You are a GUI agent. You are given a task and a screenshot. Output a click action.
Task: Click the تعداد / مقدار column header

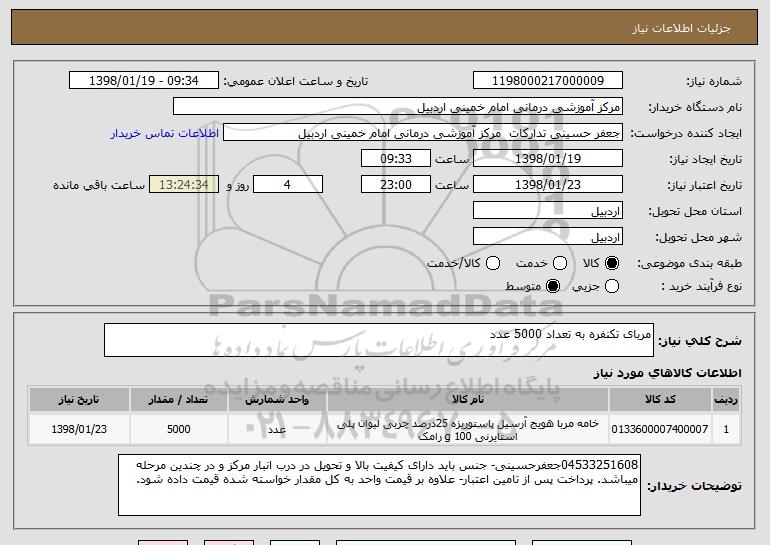[x=179, y=400]
